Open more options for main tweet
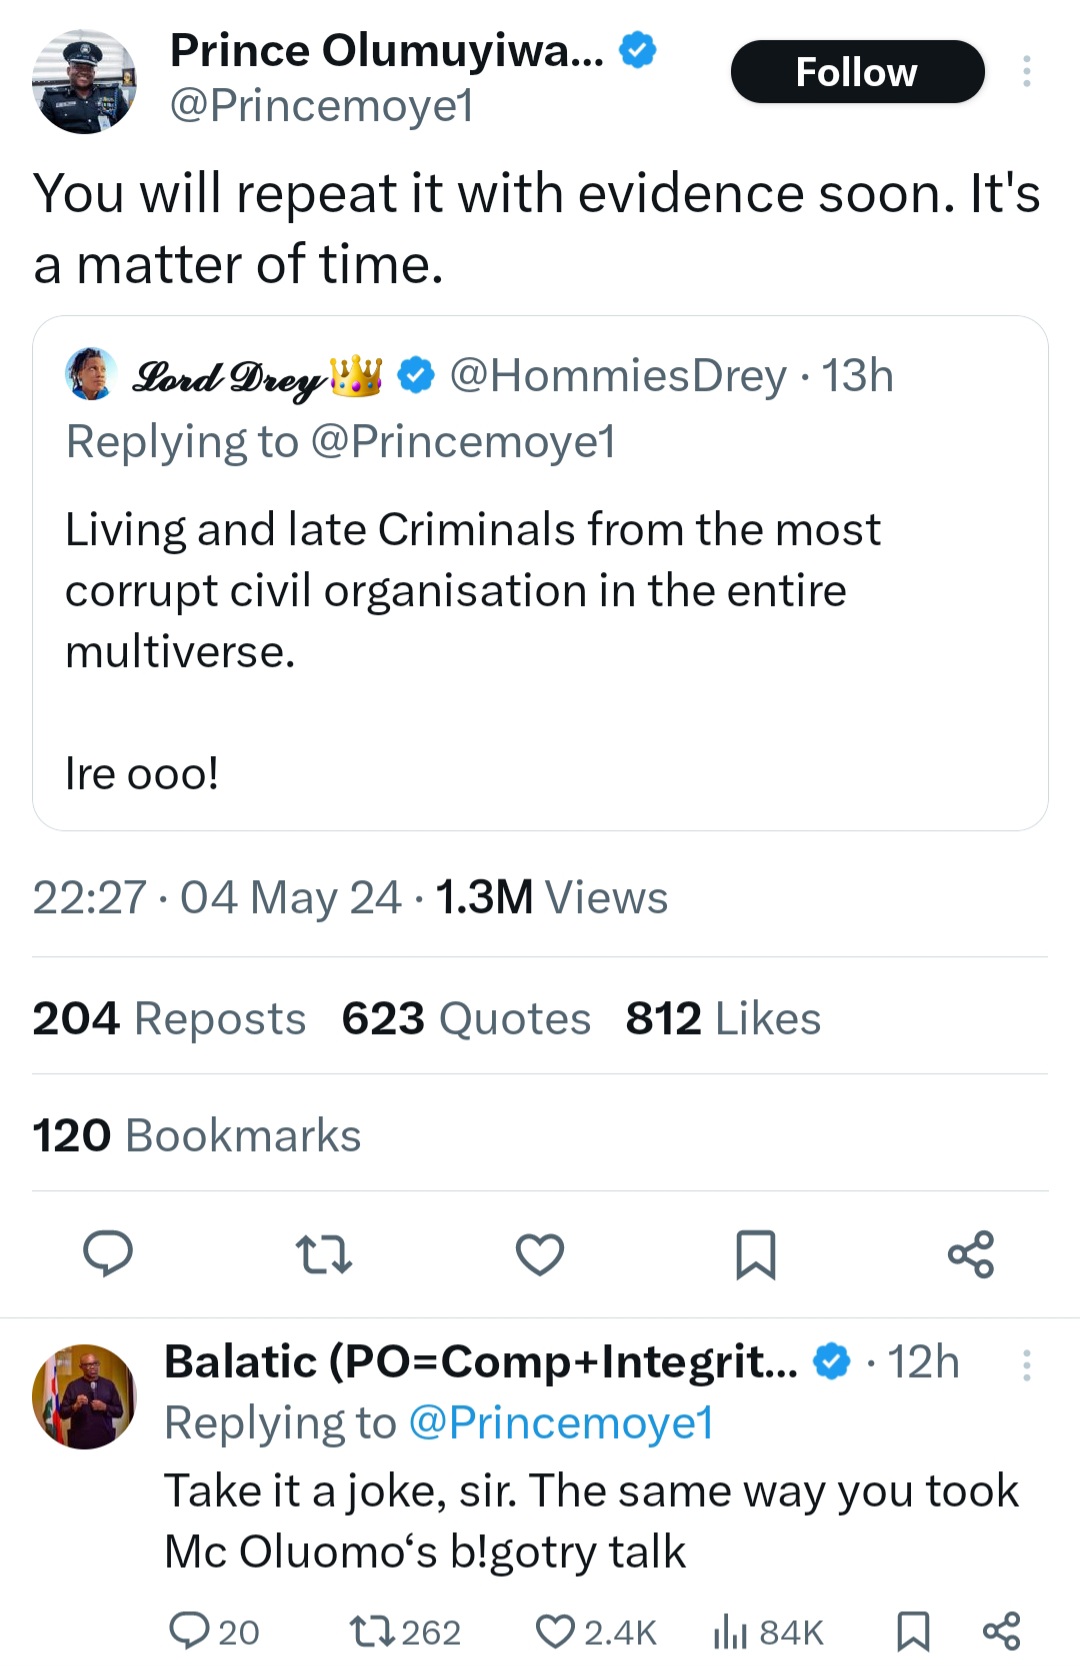The image size is (1080, 1666). pyautogui.click(x=1026, y=72)
